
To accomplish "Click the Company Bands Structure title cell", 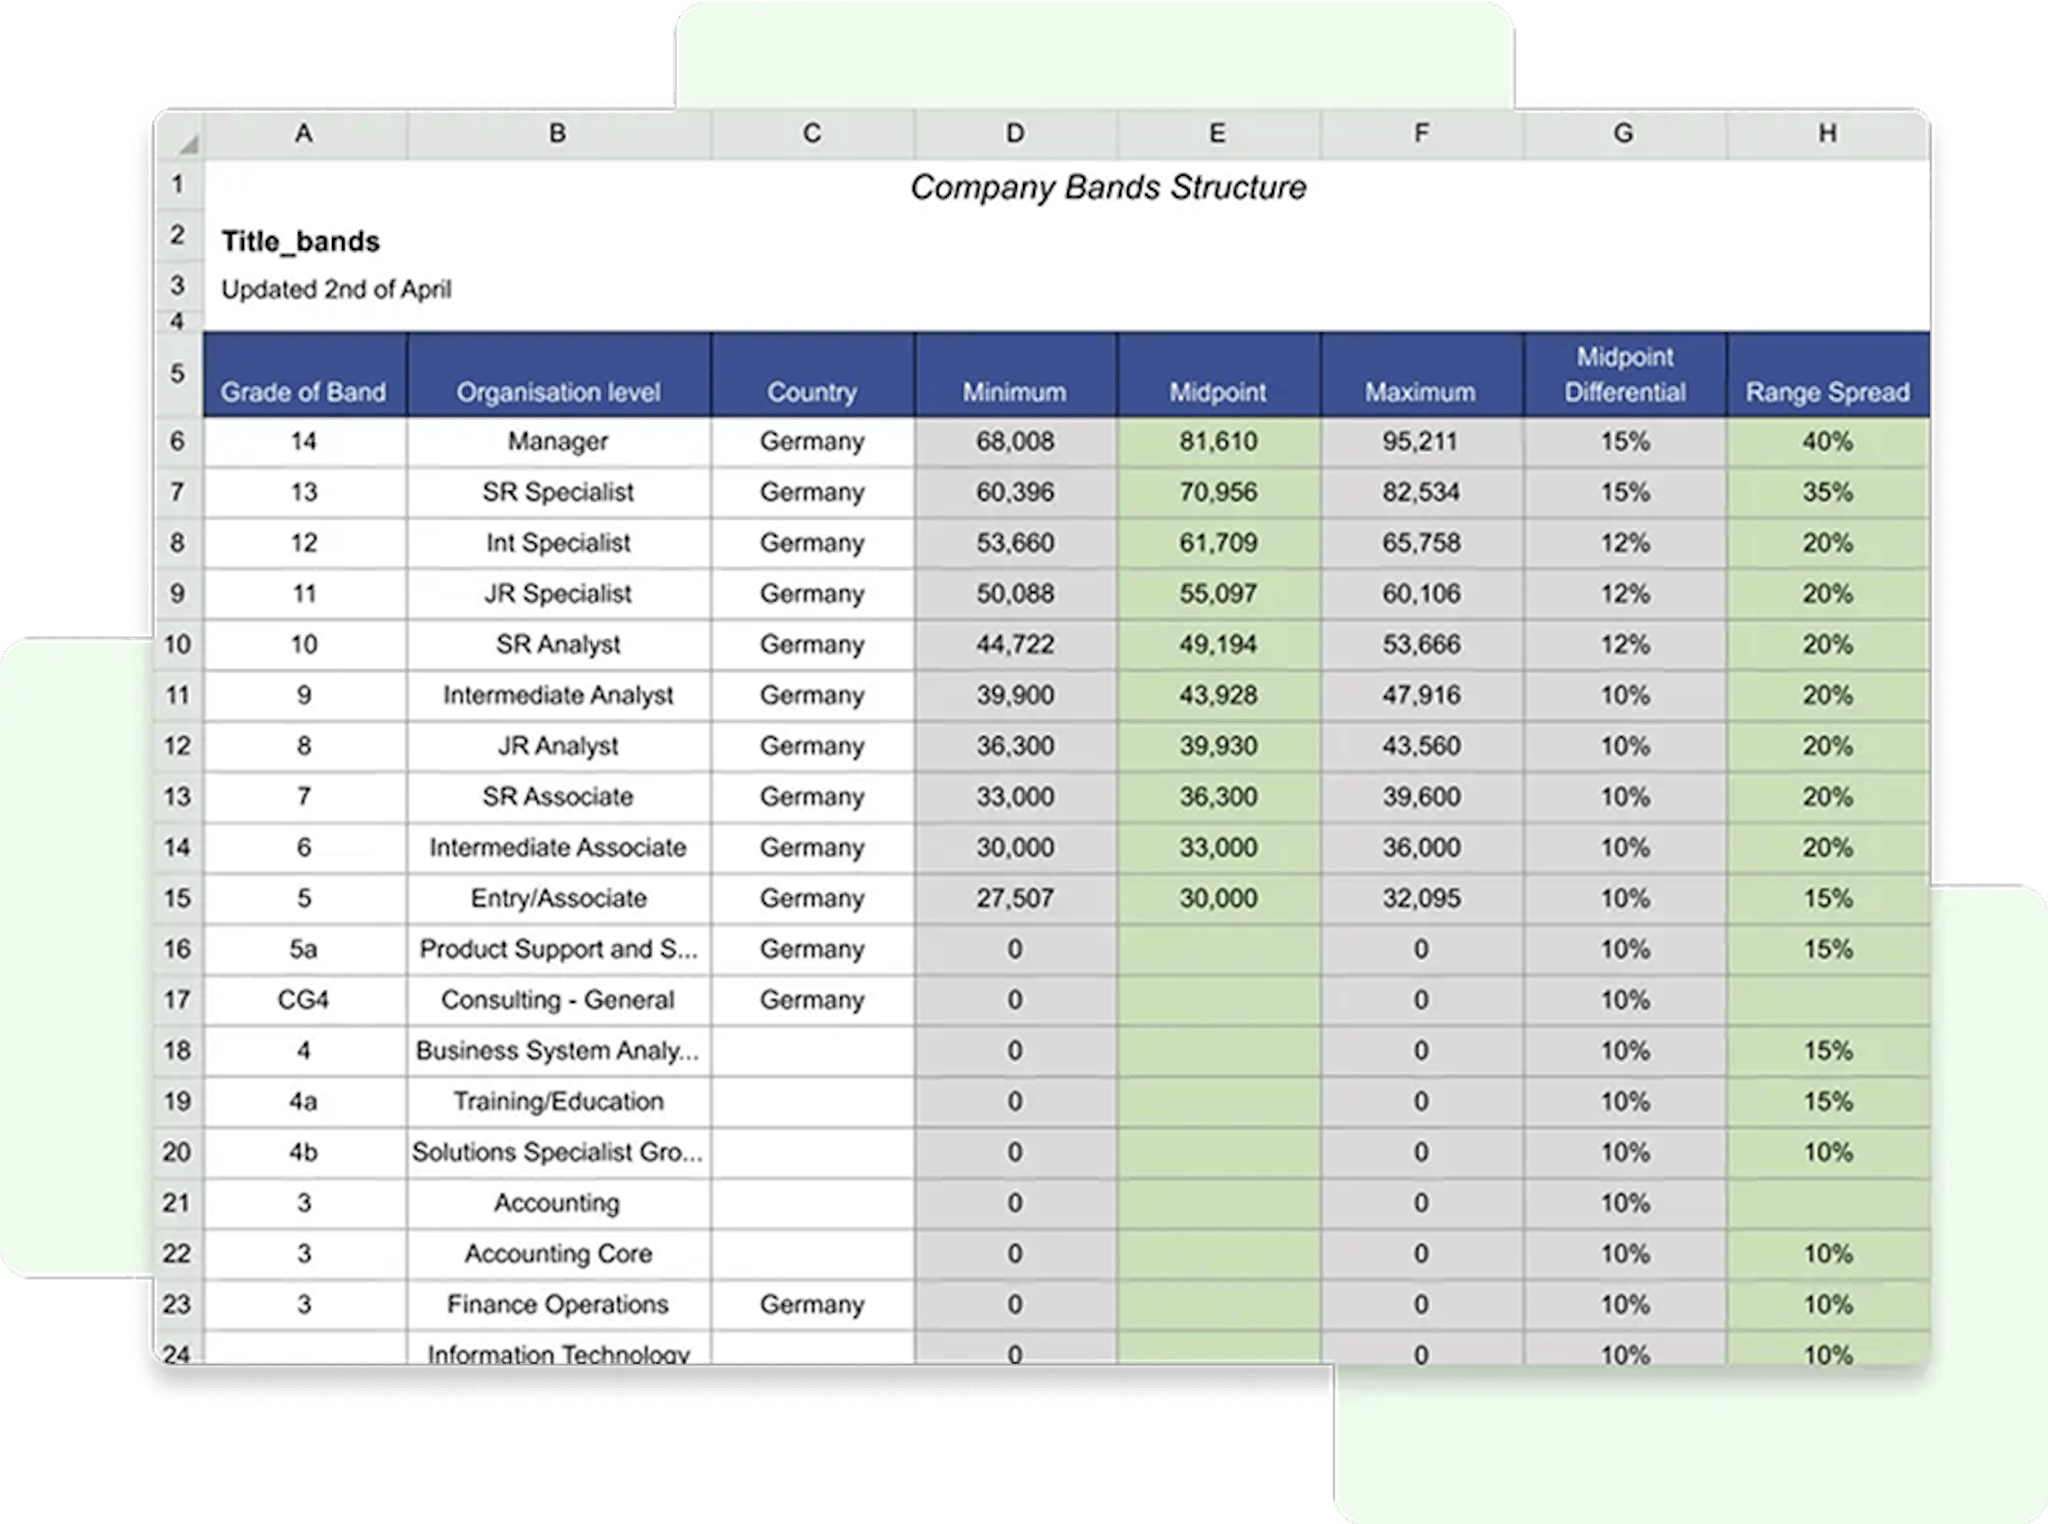I will pyautogui.click(x=1110, y=185).
